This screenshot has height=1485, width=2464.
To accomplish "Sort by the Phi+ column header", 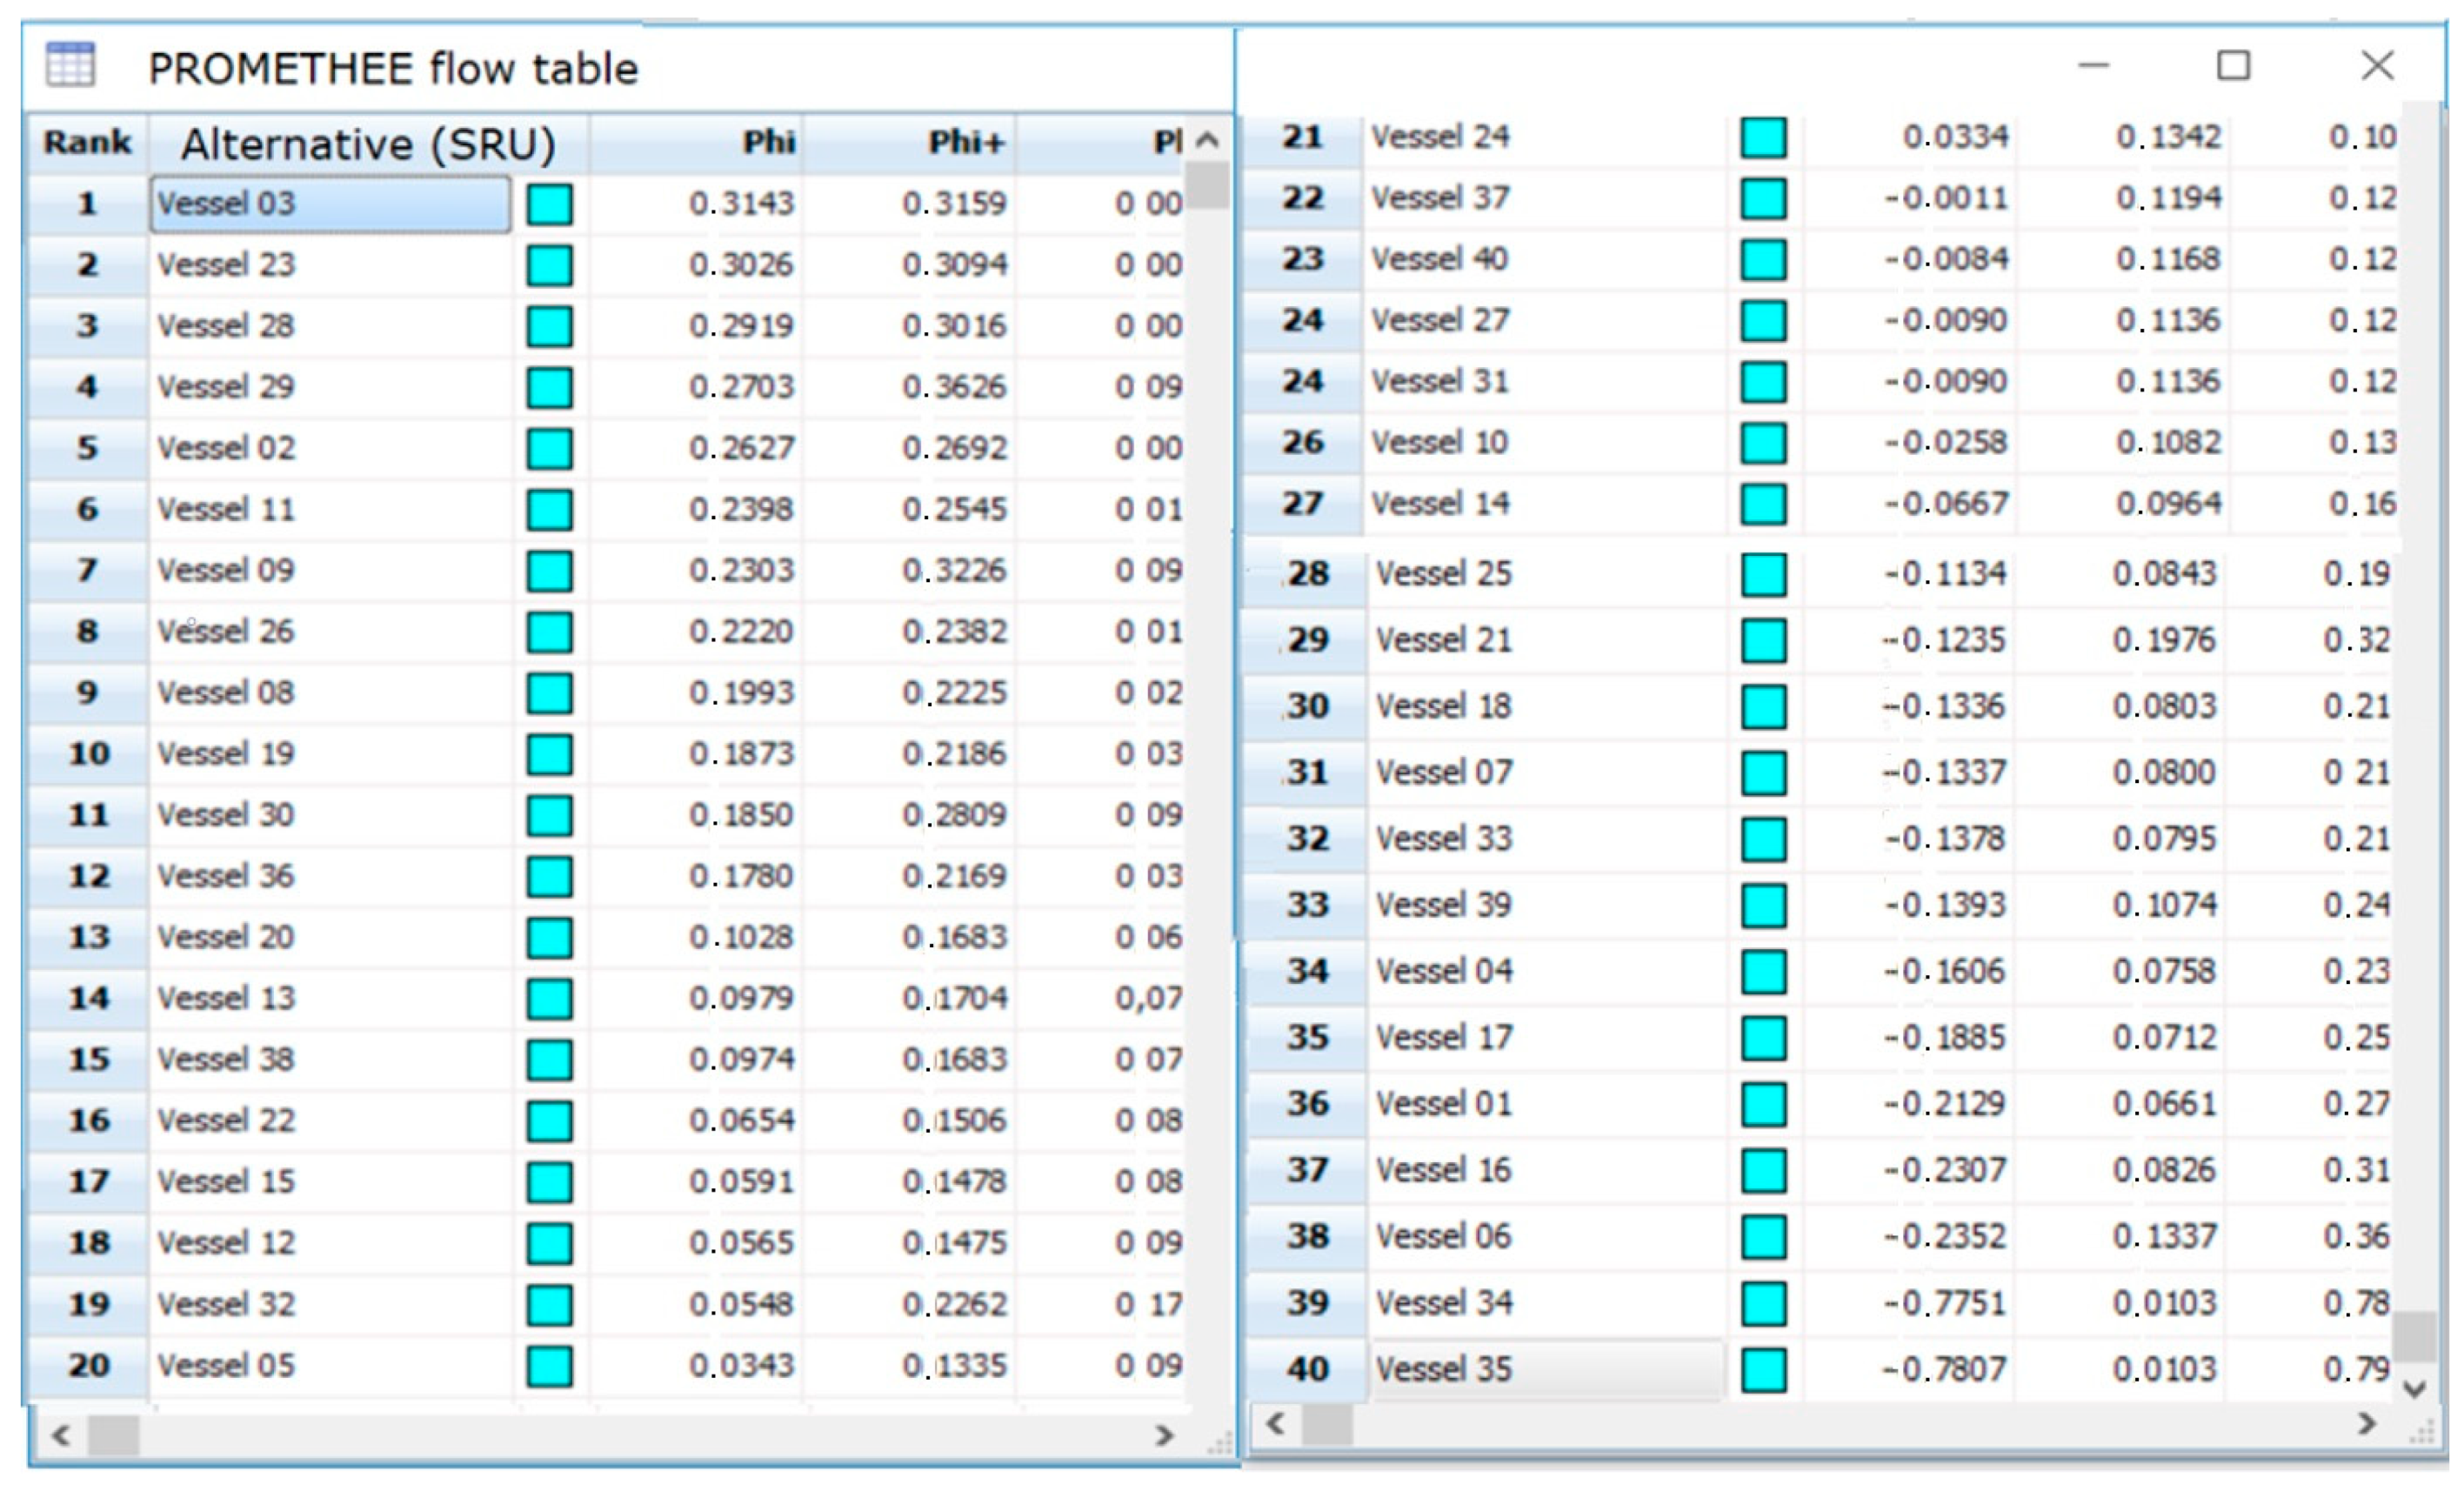I will pos(965,143).
